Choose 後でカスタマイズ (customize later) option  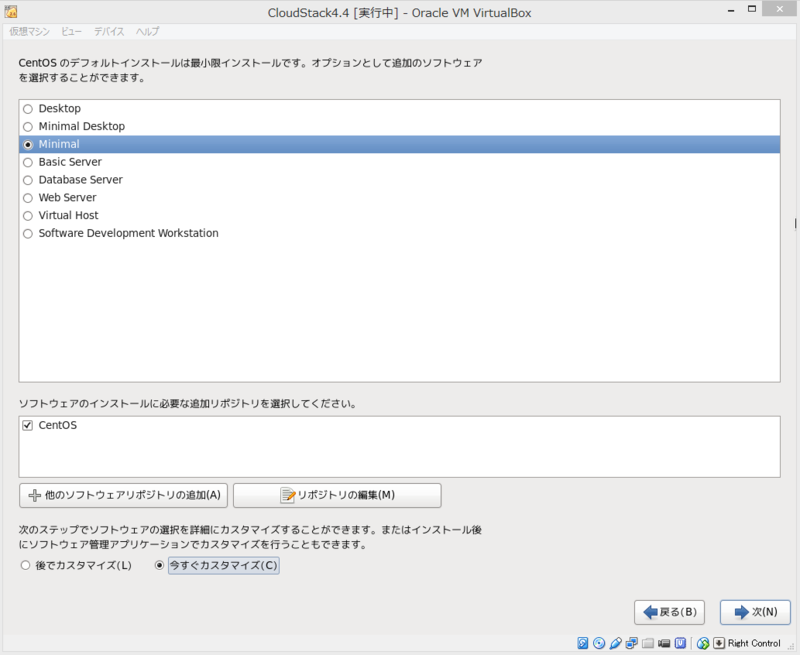click(x=27, y=564)
